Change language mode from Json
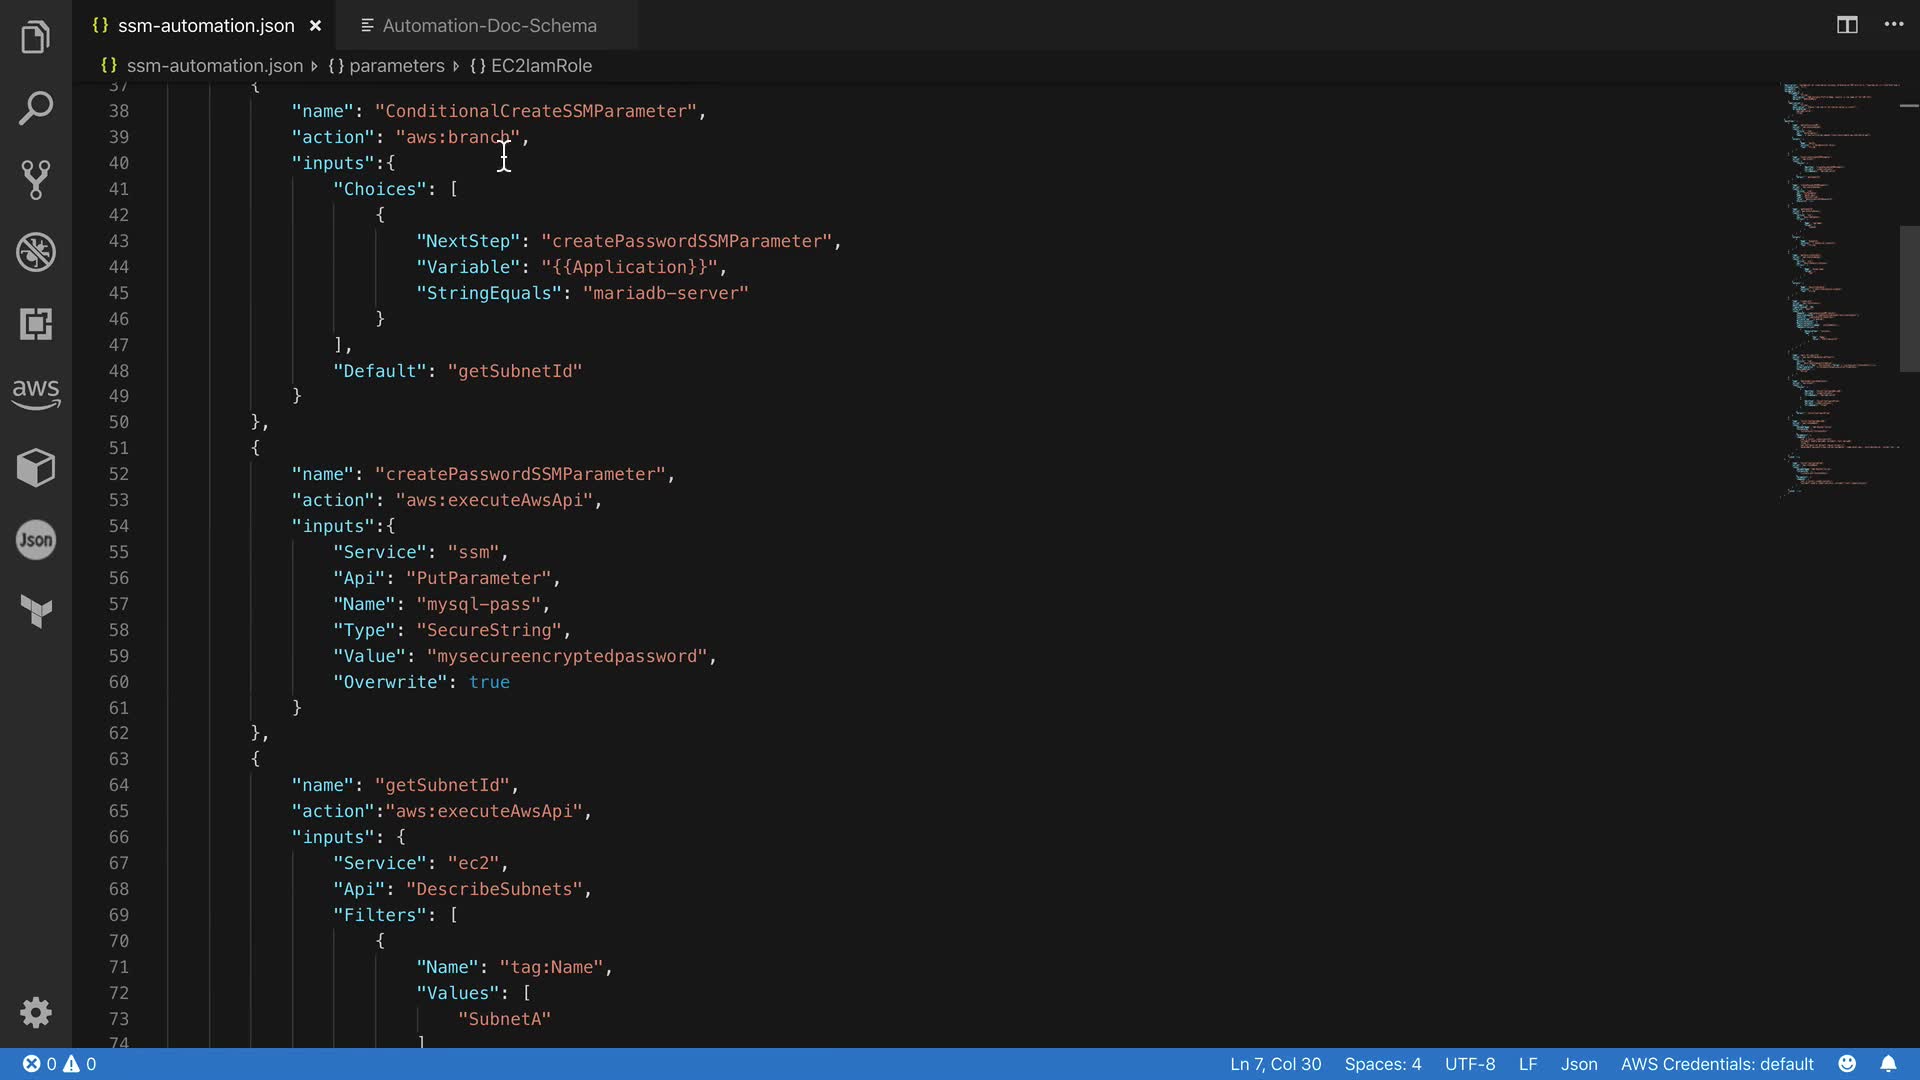This screenshot has height=1080, width=1920. point(1579,1064)
